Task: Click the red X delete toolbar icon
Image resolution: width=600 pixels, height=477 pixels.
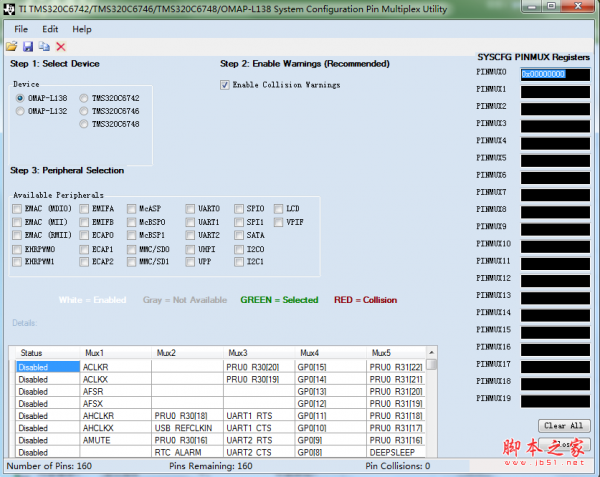Action: click(61, 47)
